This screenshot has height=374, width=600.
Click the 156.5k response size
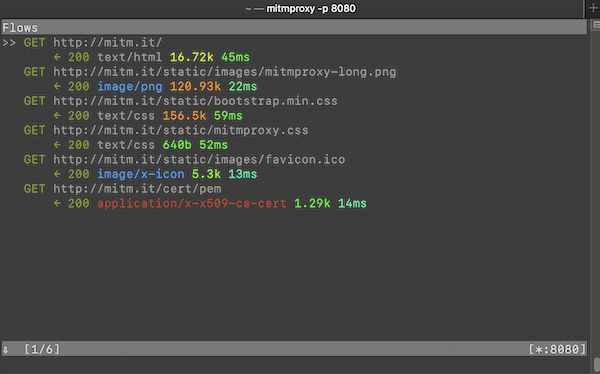coord(184,116)
